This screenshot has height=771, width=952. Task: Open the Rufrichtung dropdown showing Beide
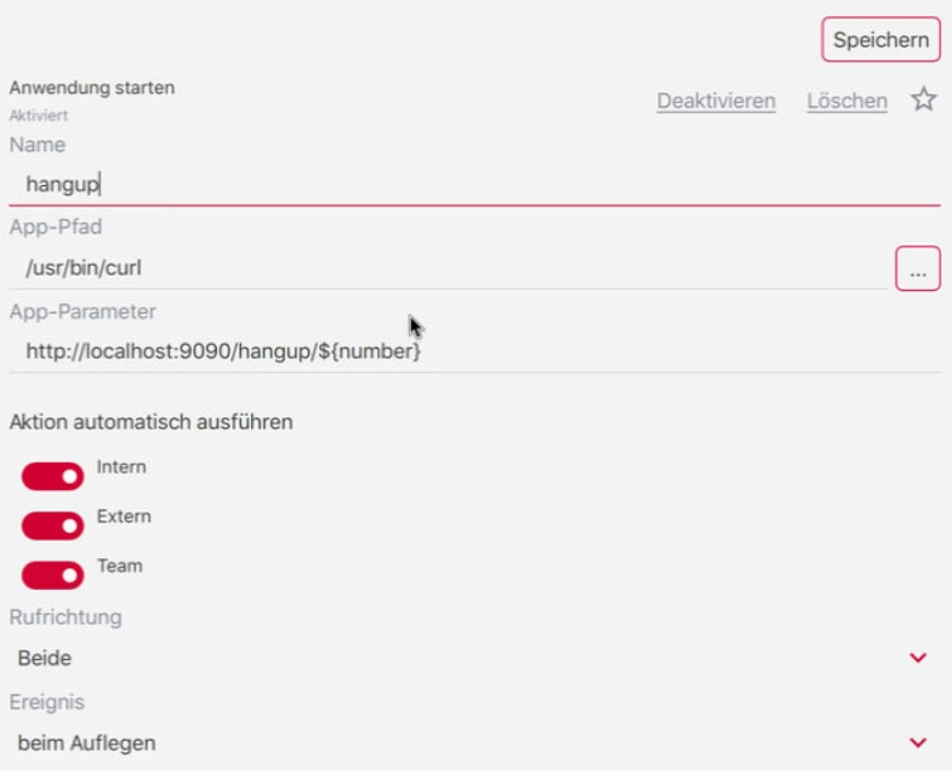tap(475, 658)
